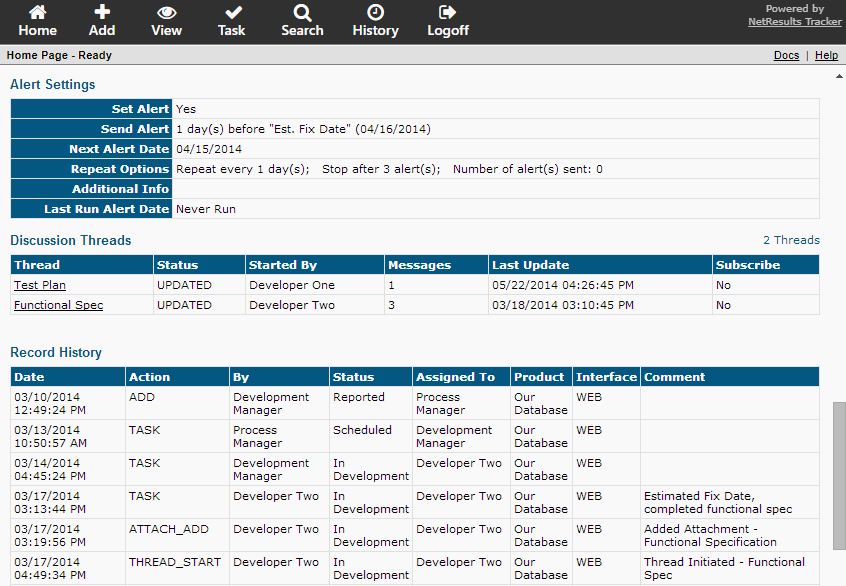The width and height of the screenshot is (846, 586).
Task: Click the Action column header
Action: pos(178,377)
